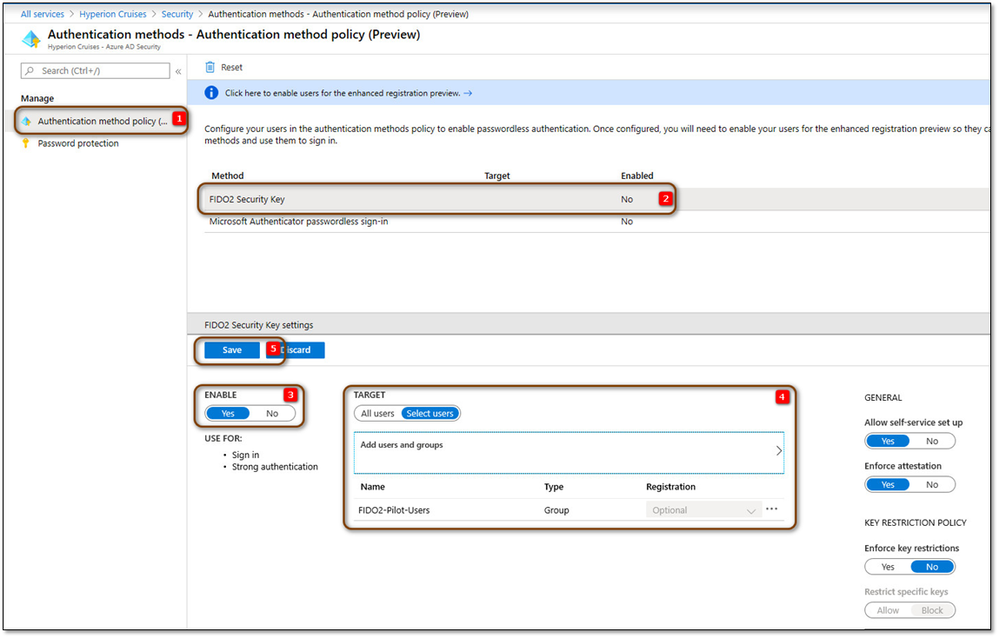Click the Add users and groups label
Screen dimensions: 999x638
[401, 445]
